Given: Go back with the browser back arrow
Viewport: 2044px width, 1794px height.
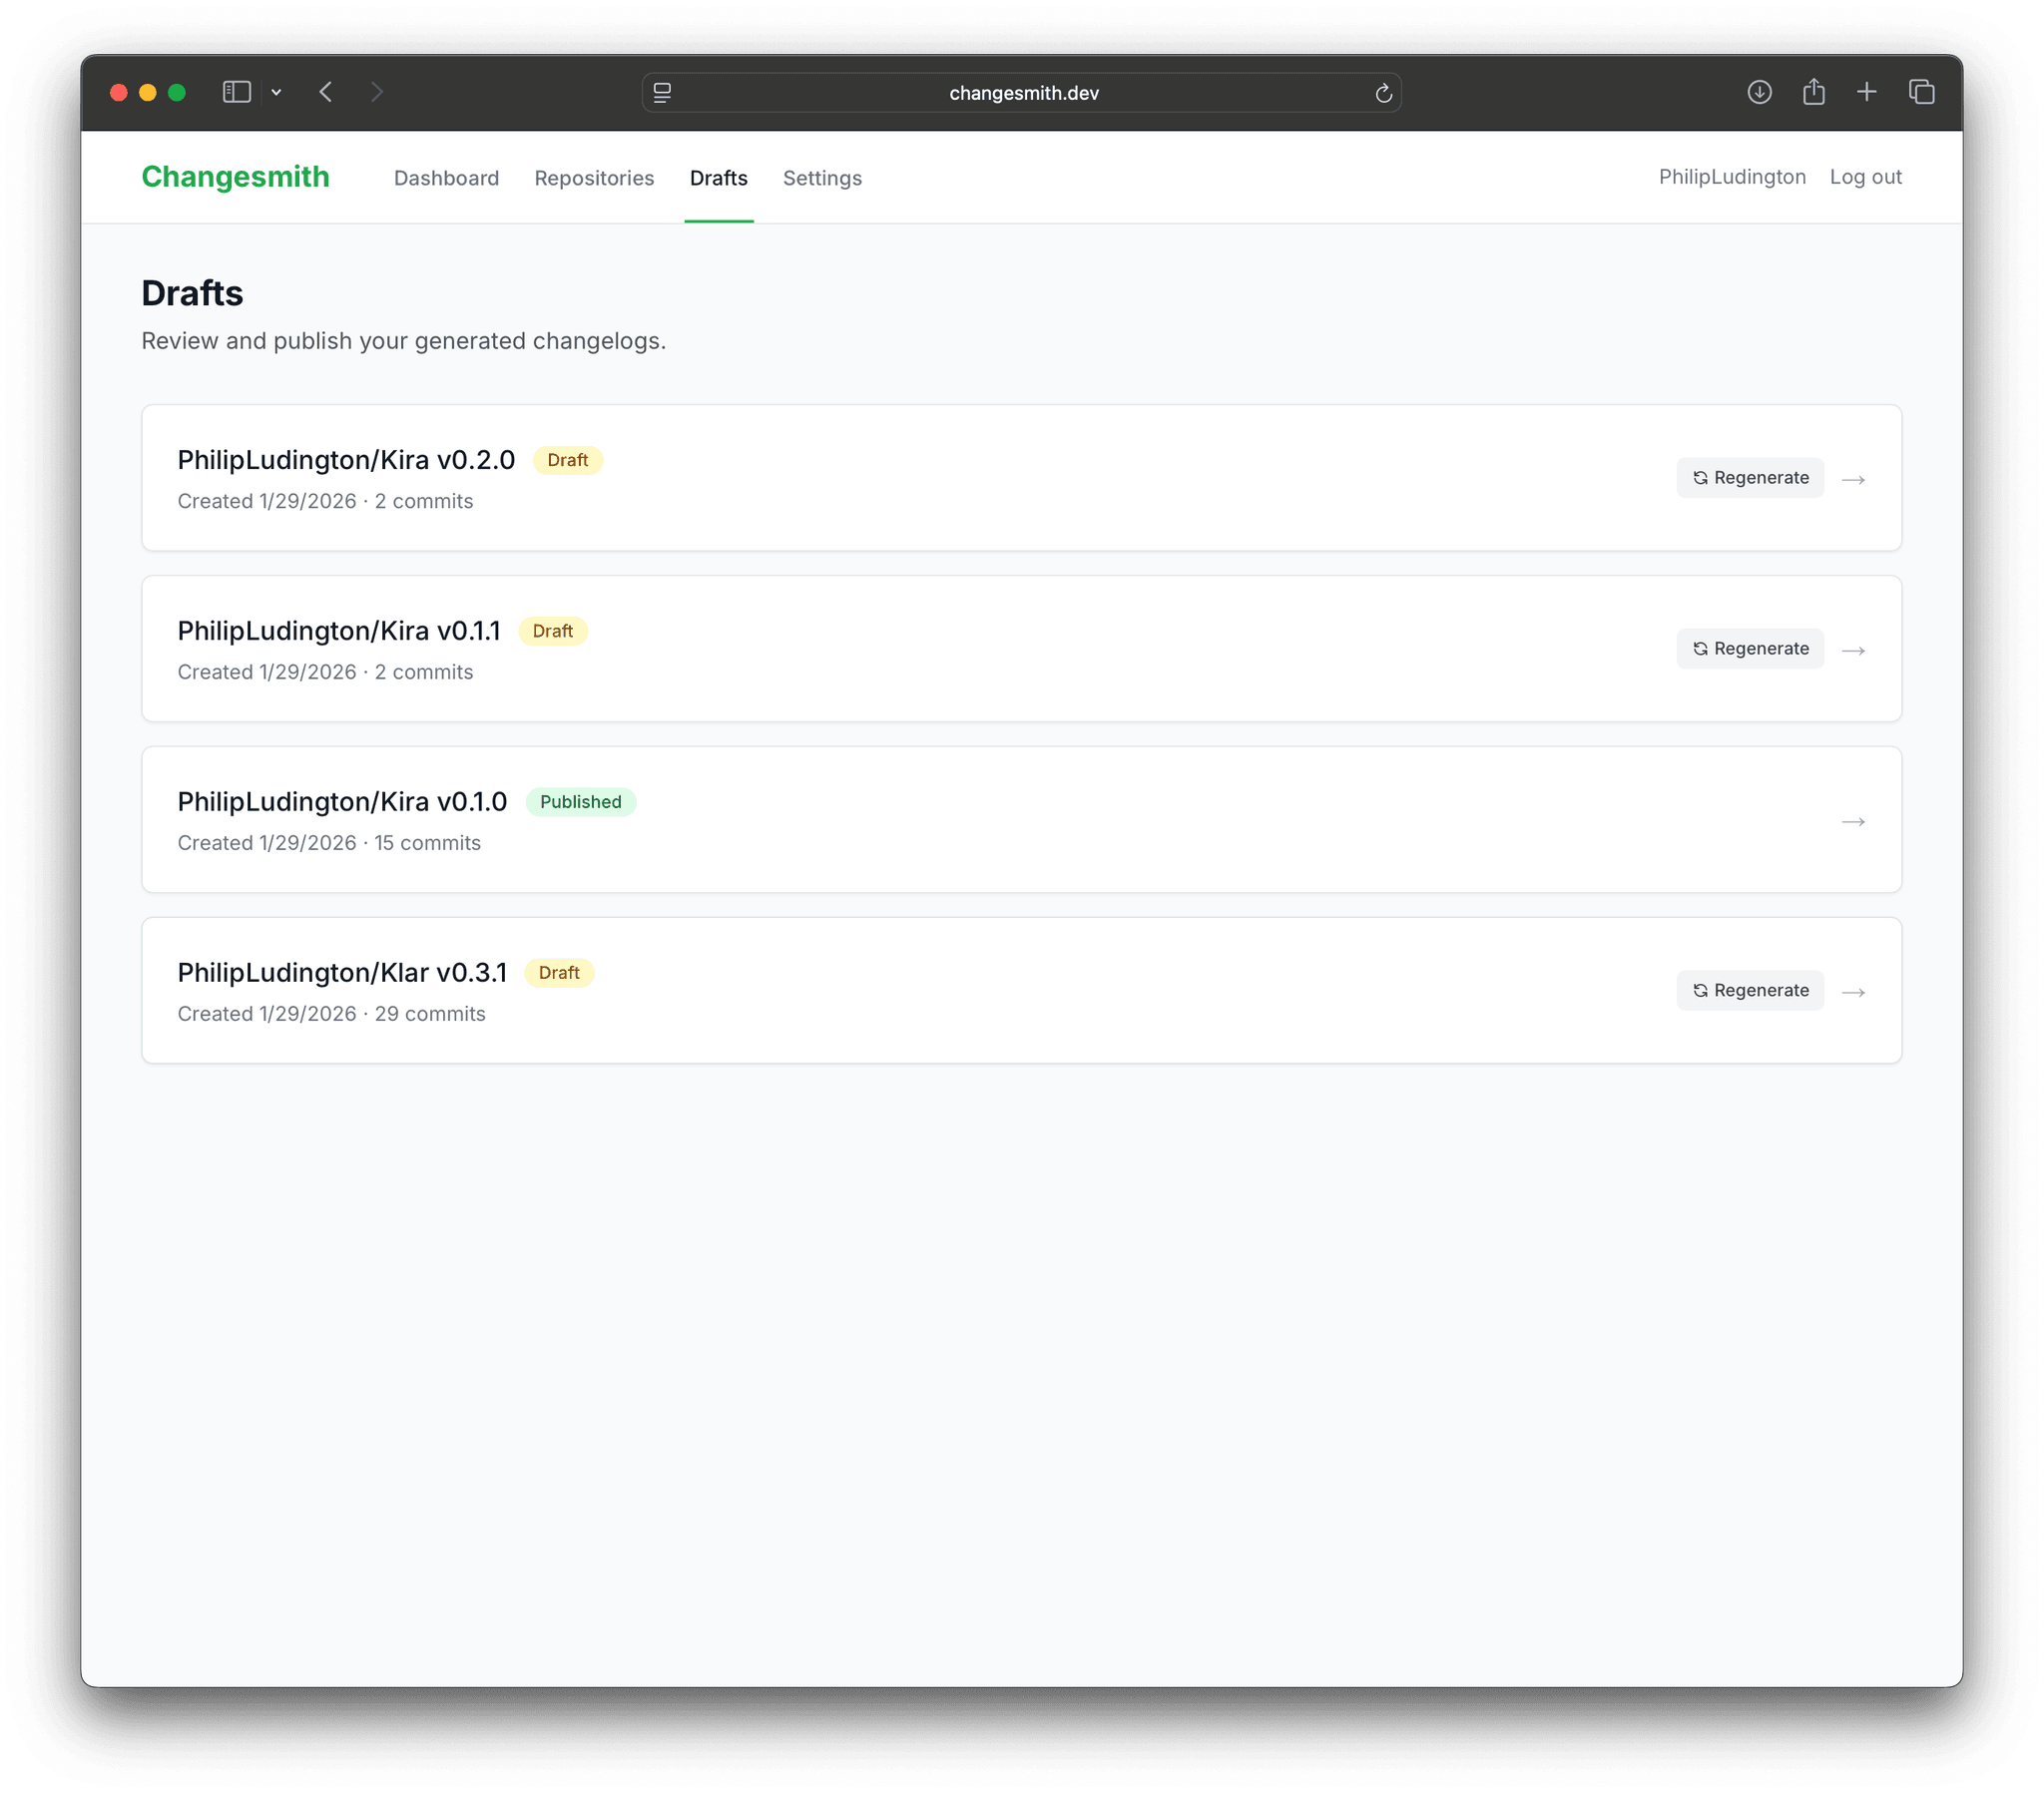Looking at the screenshot, I should click(x=326, y=92).
